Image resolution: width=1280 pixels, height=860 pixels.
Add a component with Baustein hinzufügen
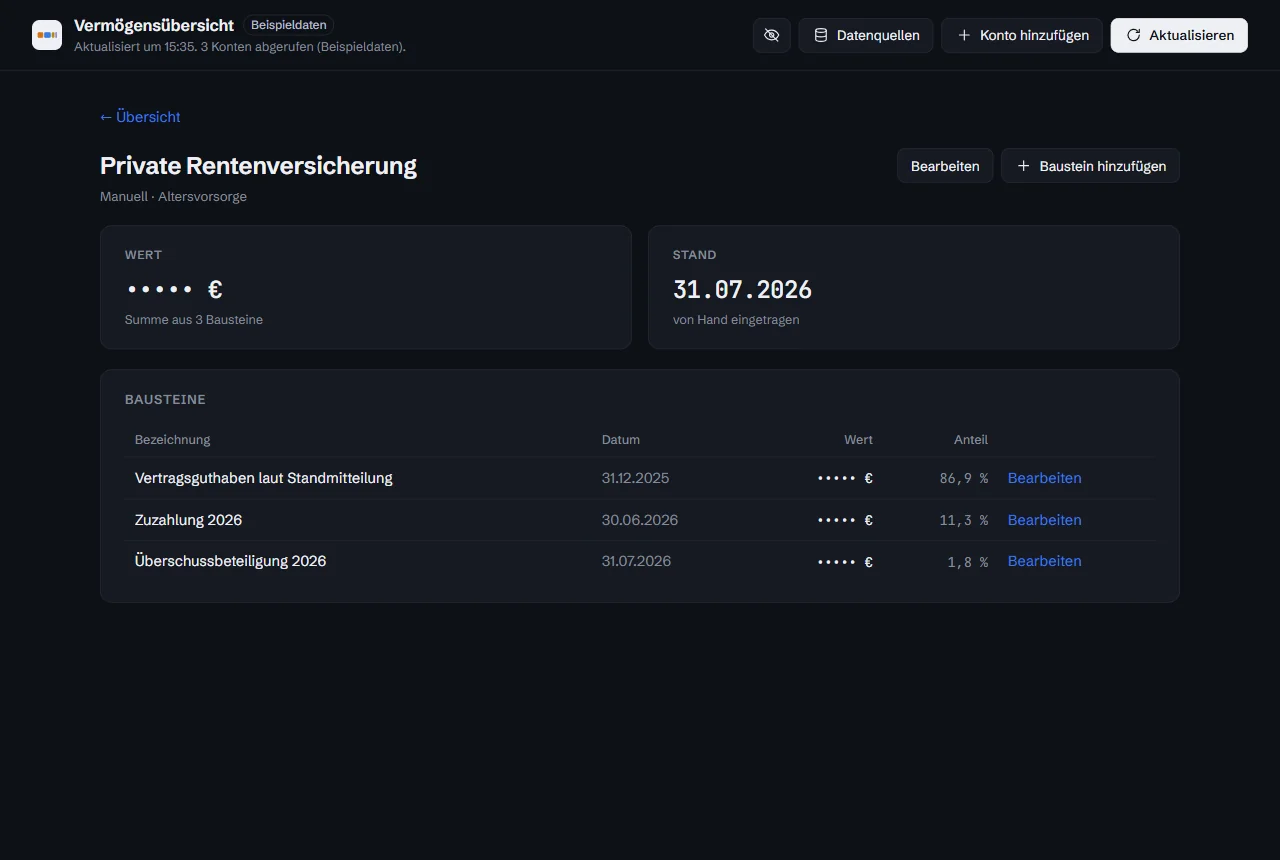(x=1090, y=166)
